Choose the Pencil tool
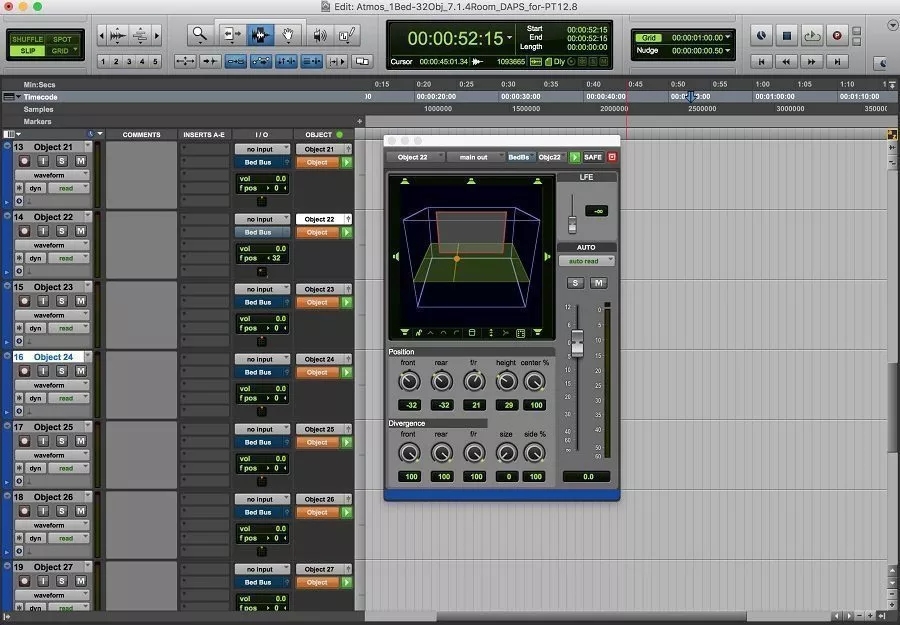Viewport: 900px width, 625px height. [x=348, y=36]
